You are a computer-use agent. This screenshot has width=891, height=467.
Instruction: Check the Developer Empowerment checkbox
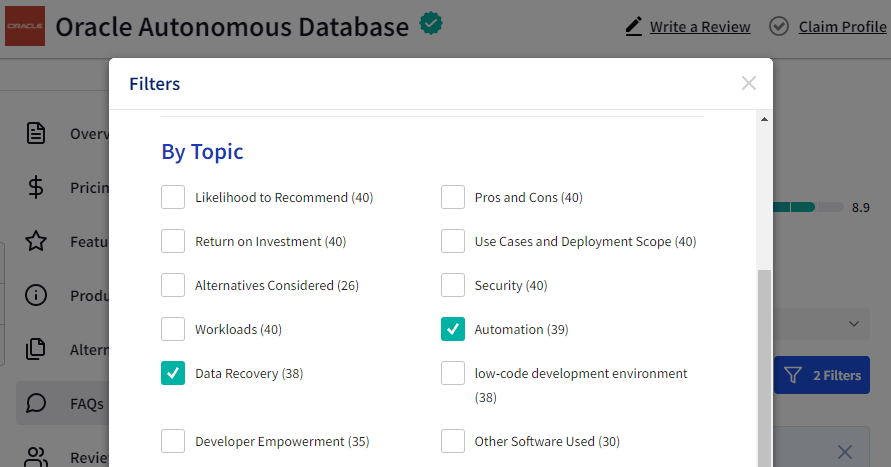click(173, 441)
